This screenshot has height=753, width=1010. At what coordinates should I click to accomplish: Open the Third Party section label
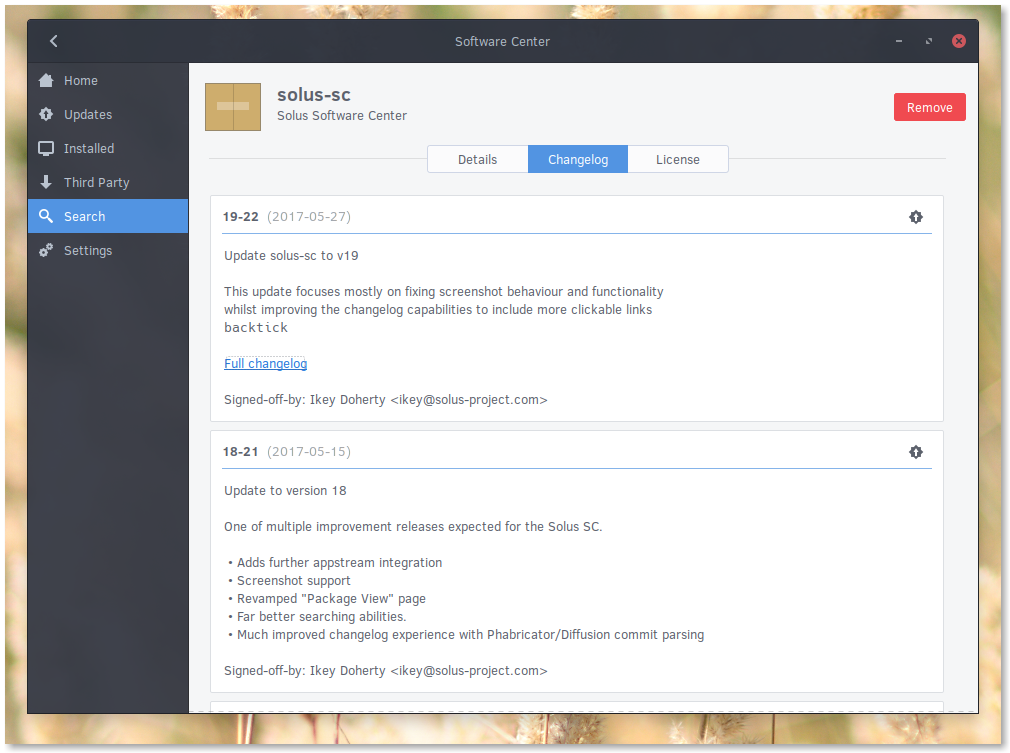(x=97, y=183)
